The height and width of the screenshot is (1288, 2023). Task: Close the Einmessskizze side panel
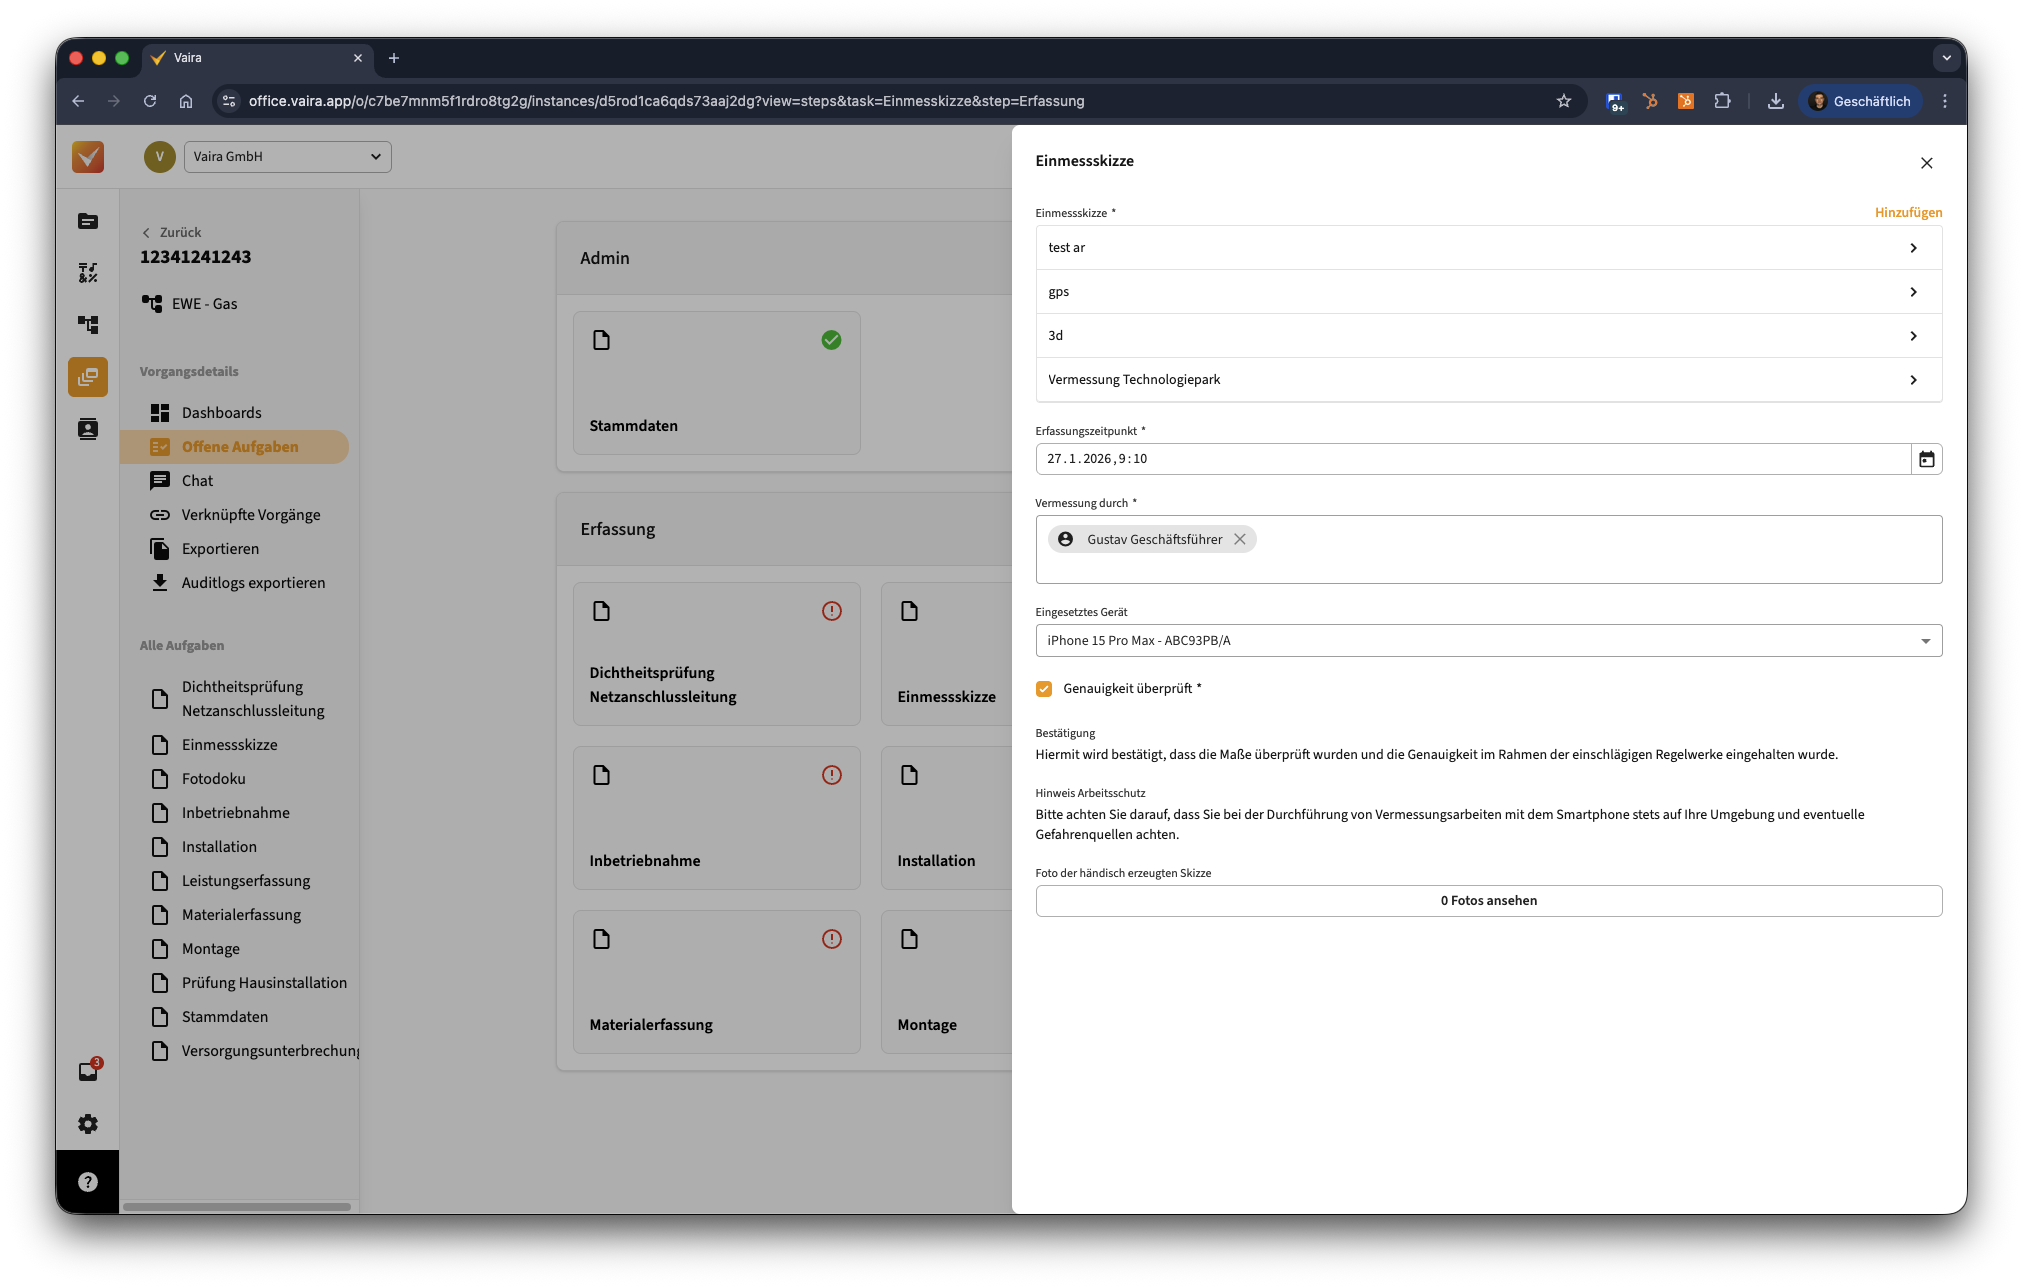(1926, 163)
